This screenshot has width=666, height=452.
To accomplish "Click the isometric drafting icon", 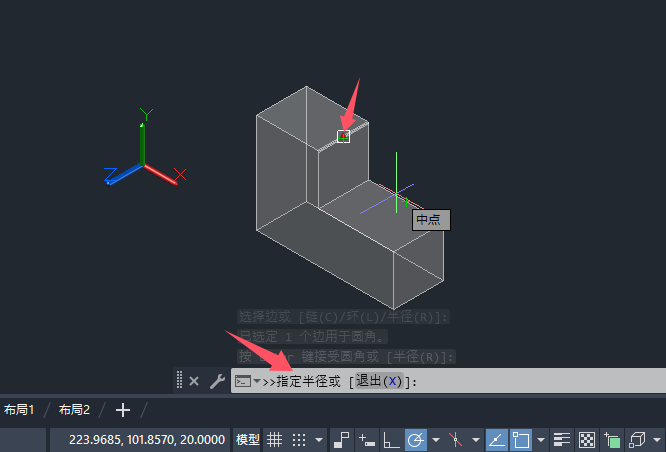I will 455,440.
